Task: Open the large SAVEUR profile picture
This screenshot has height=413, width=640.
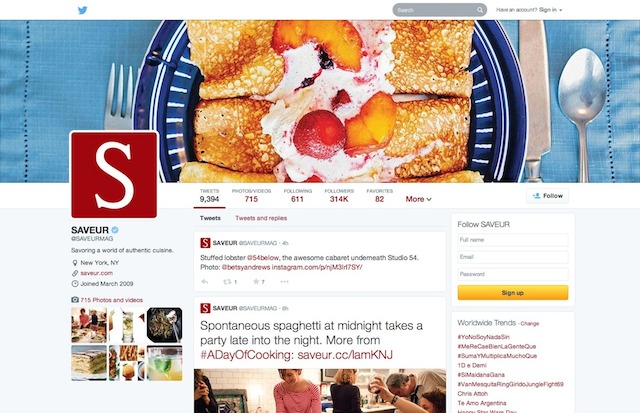Action: click(114, 174)
